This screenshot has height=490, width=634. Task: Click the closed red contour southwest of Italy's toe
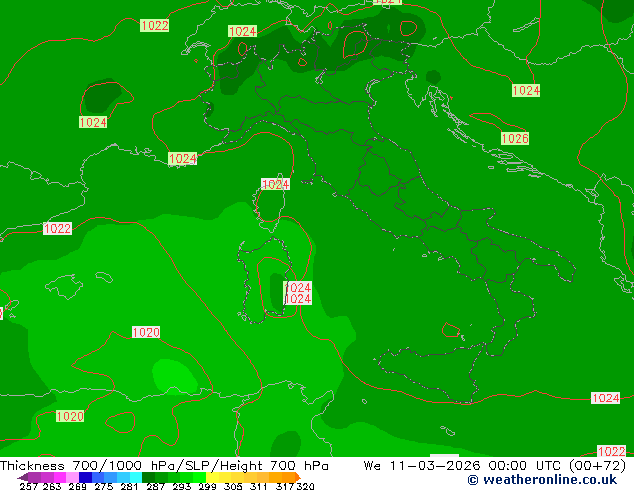[451, 330]
